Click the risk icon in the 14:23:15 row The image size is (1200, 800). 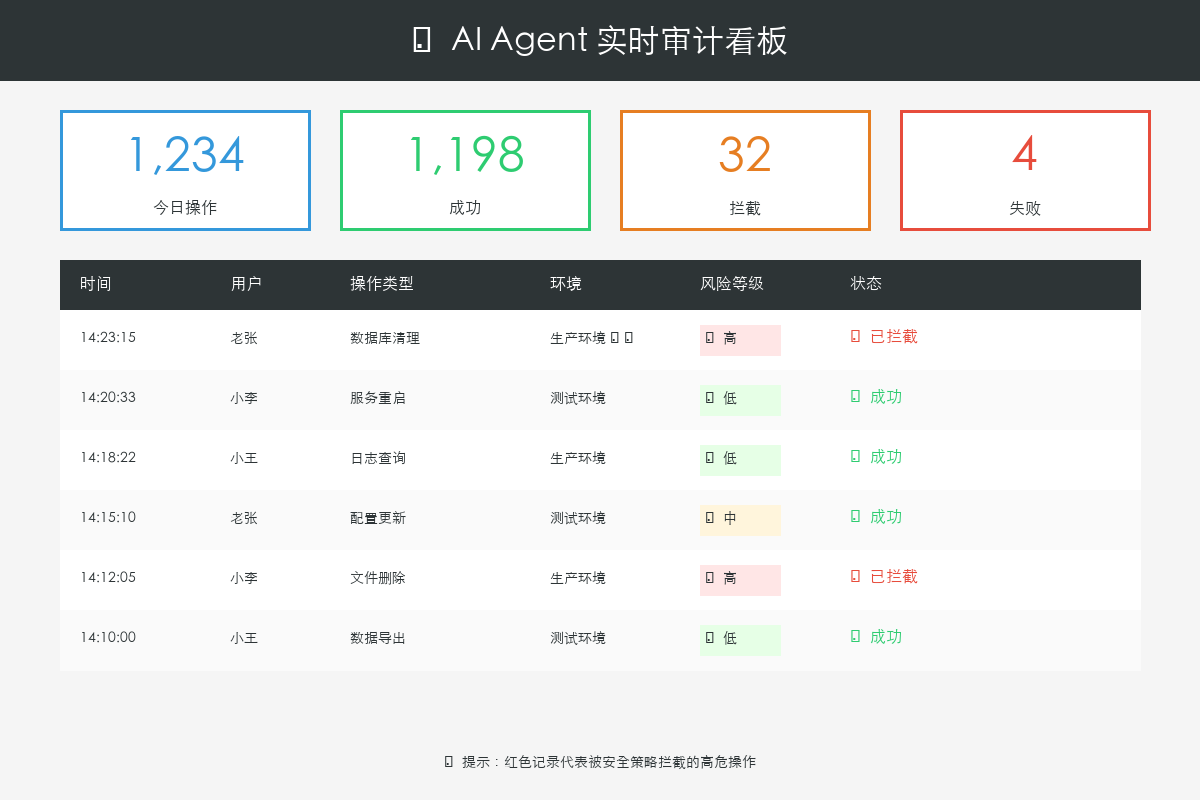pyautogui.click(x=710, y=338)
